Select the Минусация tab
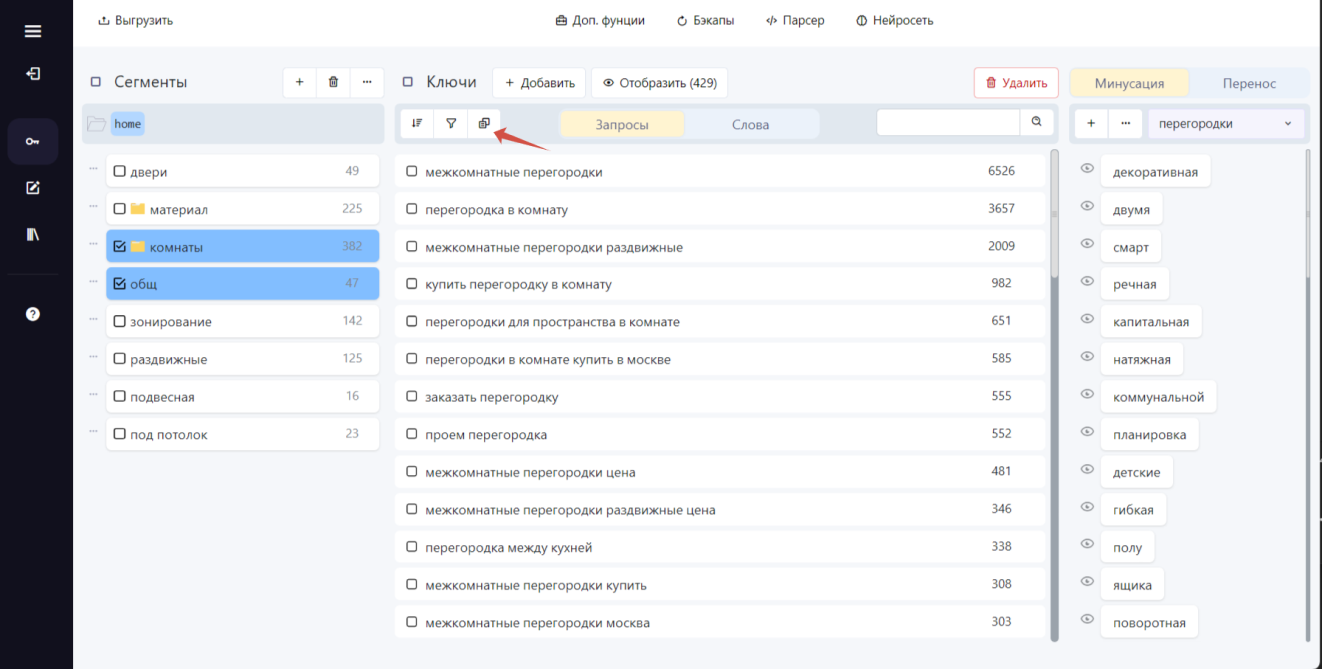This screenshot has width=1322, height=669. 1129,83
